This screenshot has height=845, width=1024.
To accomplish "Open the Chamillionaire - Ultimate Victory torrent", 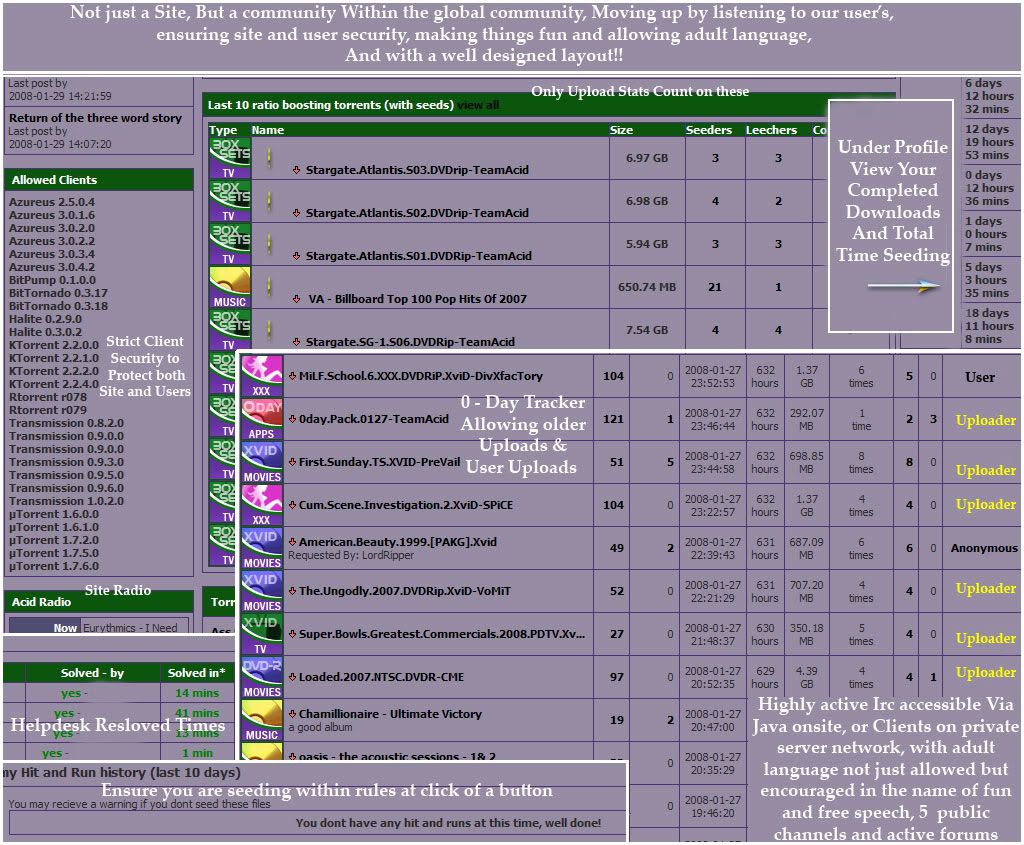I will click(391, 714).
